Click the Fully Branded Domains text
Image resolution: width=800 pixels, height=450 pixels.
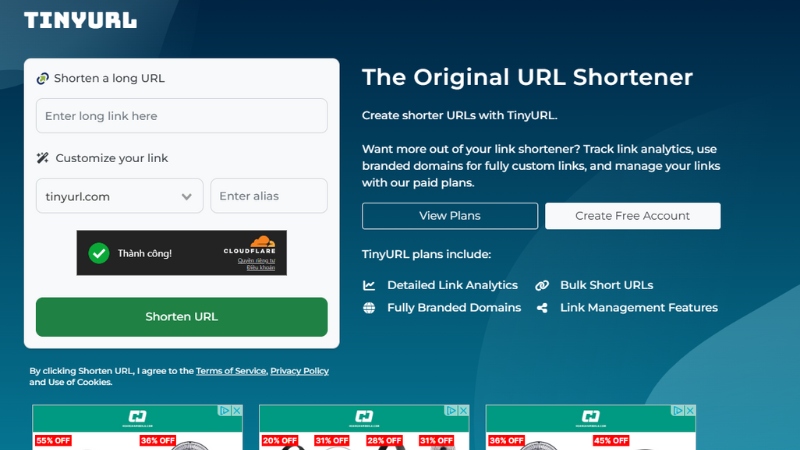click(x=454, y=308)
